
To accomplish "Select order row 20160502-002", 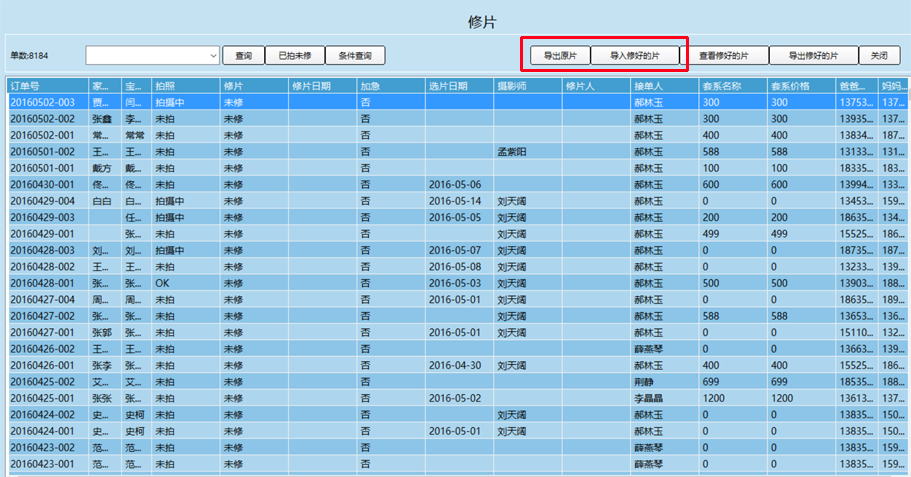I will click(457, 119).
